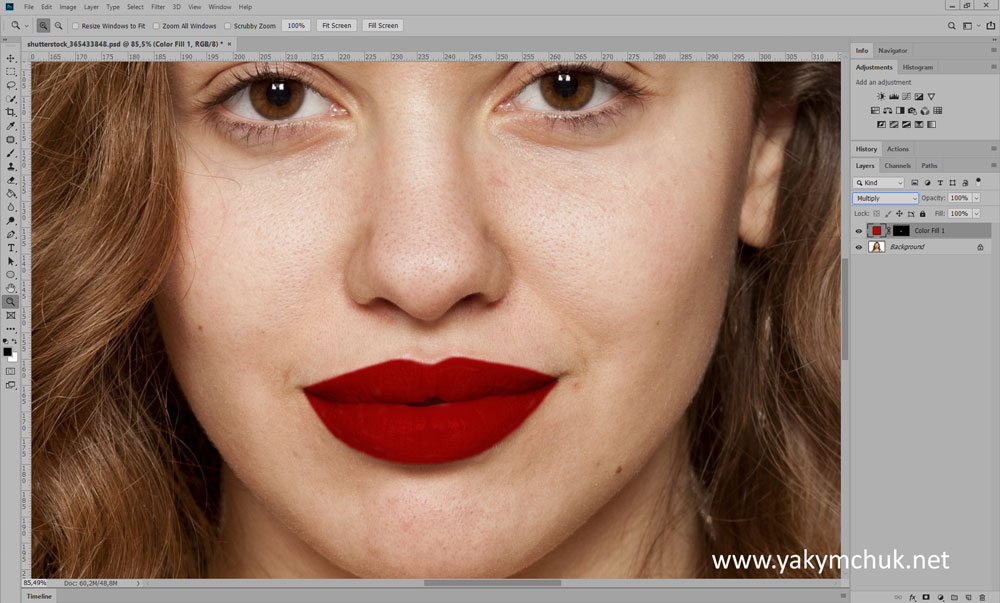This screenshot has height=603, width=1000.
Task: Open the Layers panel menu
Action: 993,166
